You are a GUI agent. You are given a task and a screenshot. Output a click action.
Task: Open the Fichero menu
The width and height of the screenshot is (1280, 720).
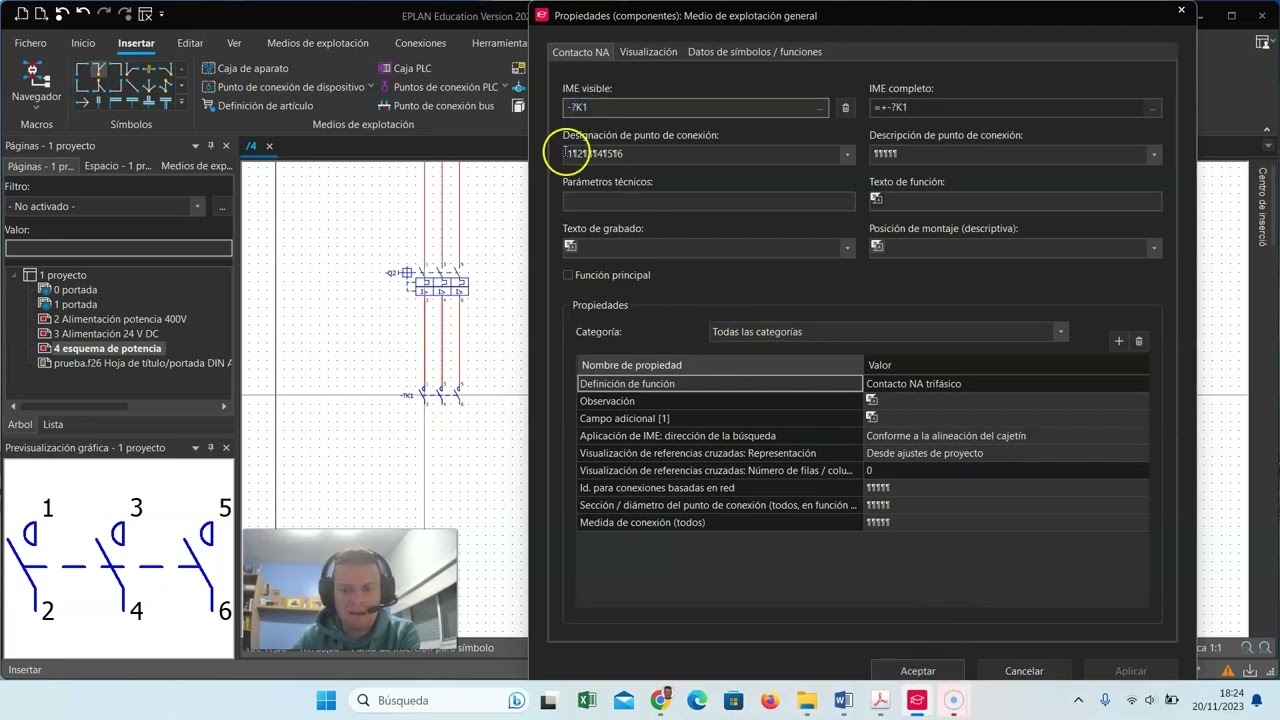(30, 43)
